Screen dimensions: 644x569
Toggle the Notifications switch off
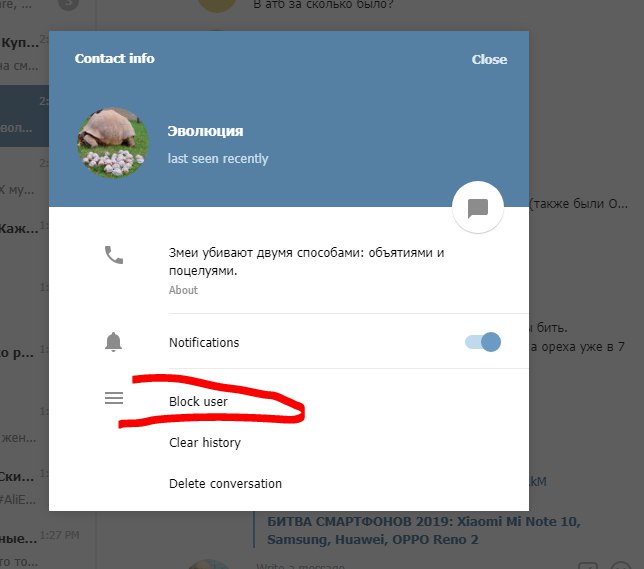pyautogui.click(x=483, y=342)
